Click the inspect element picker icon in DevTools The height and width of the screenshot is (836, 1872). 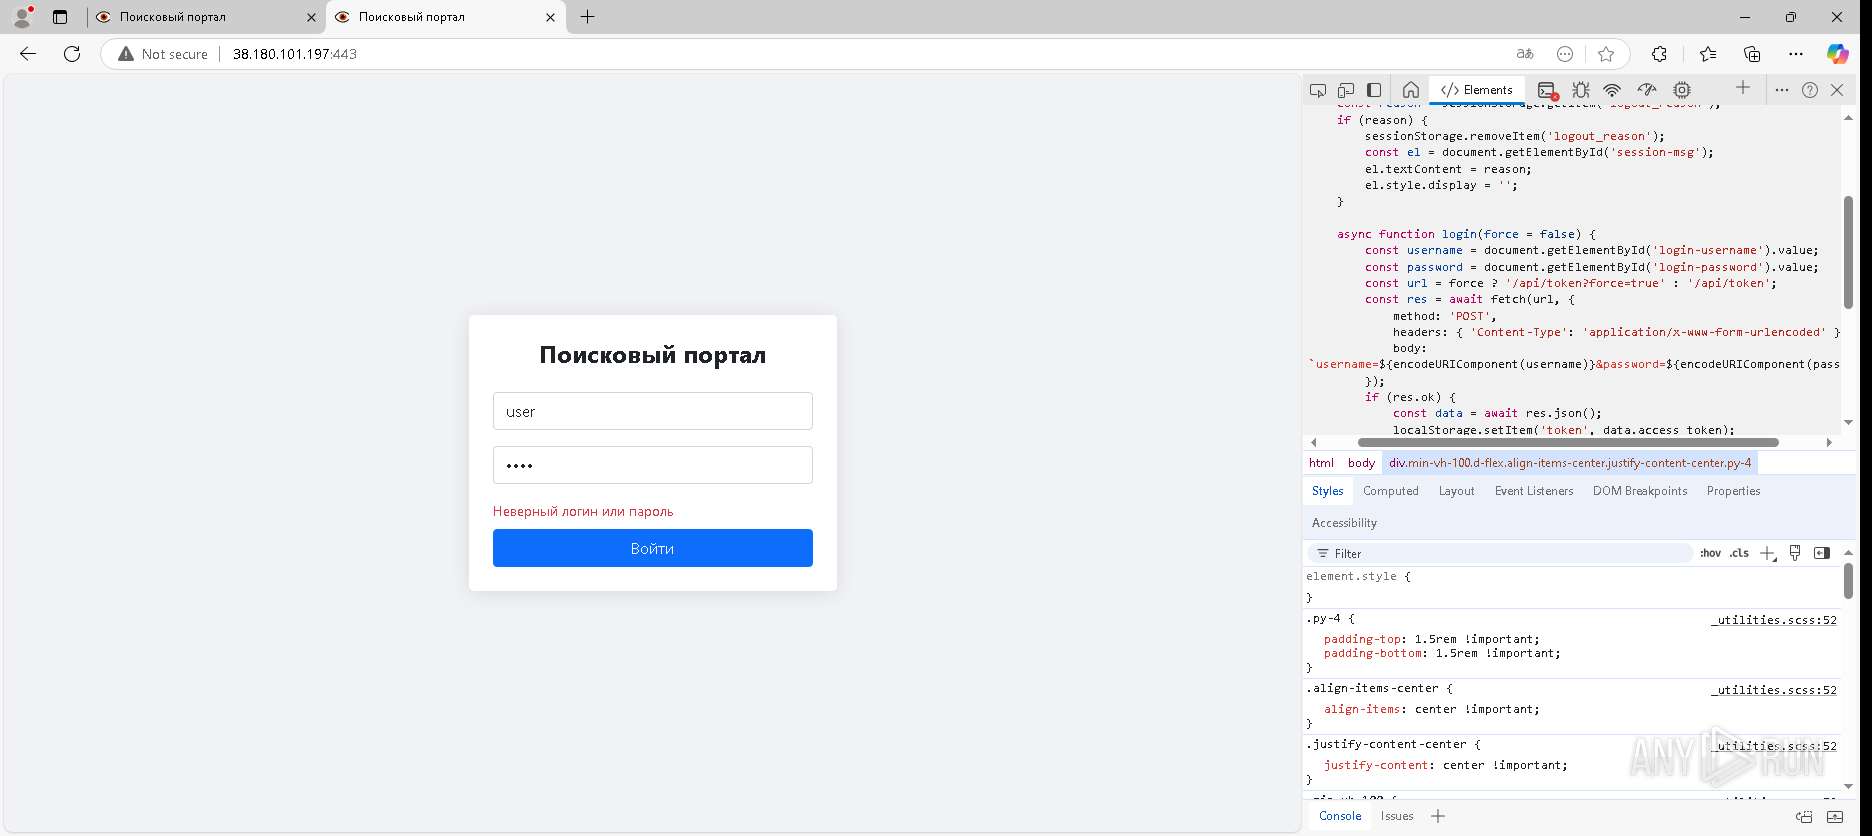(x=1318, y=90)
